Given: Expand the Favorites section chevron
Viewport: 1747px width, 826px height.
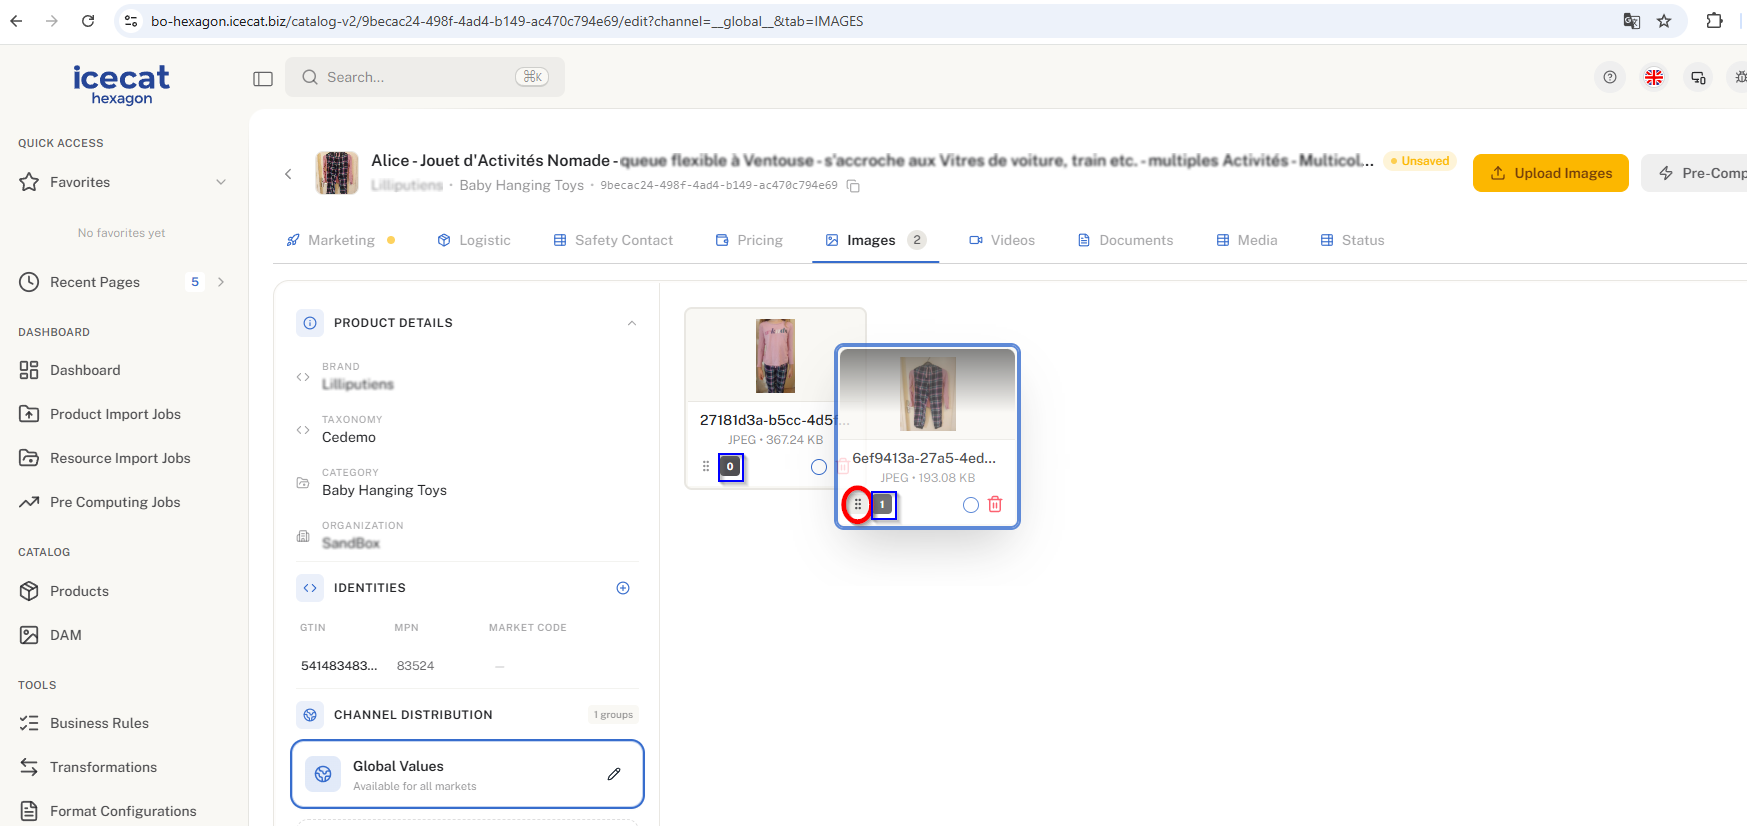Looking at the screenshot, I should (221, 182).
